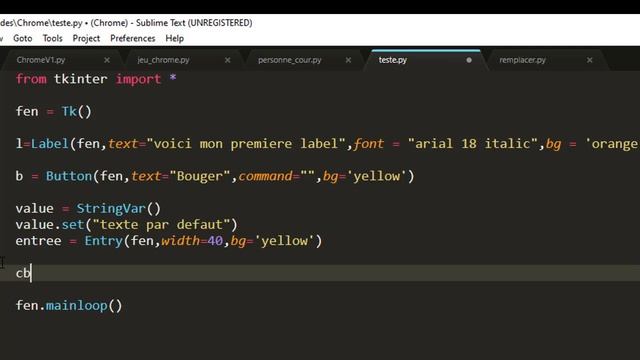Click the 'command' parameter name
The image size is (640, 360).
(x=266, y=176)
